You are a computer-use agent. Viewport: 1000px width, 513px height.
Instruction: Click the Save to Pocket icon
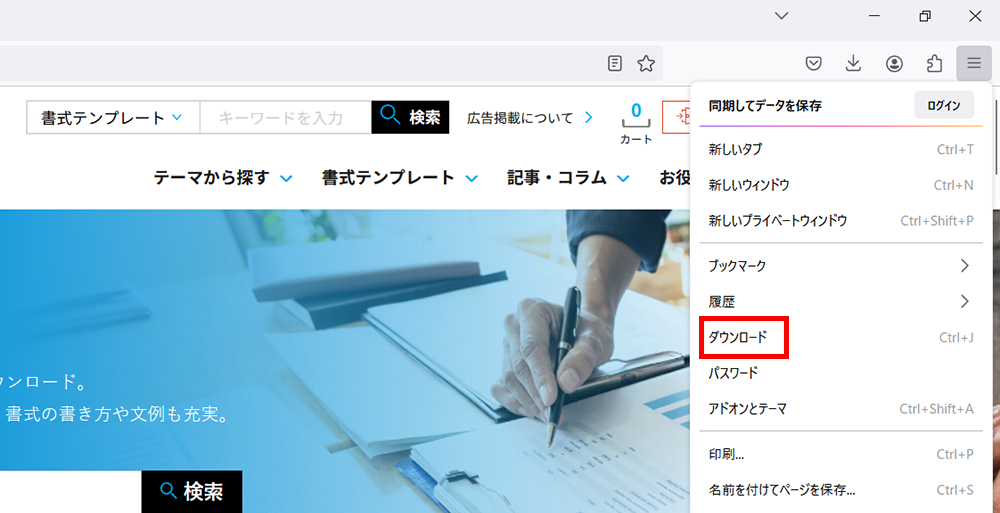813,63
